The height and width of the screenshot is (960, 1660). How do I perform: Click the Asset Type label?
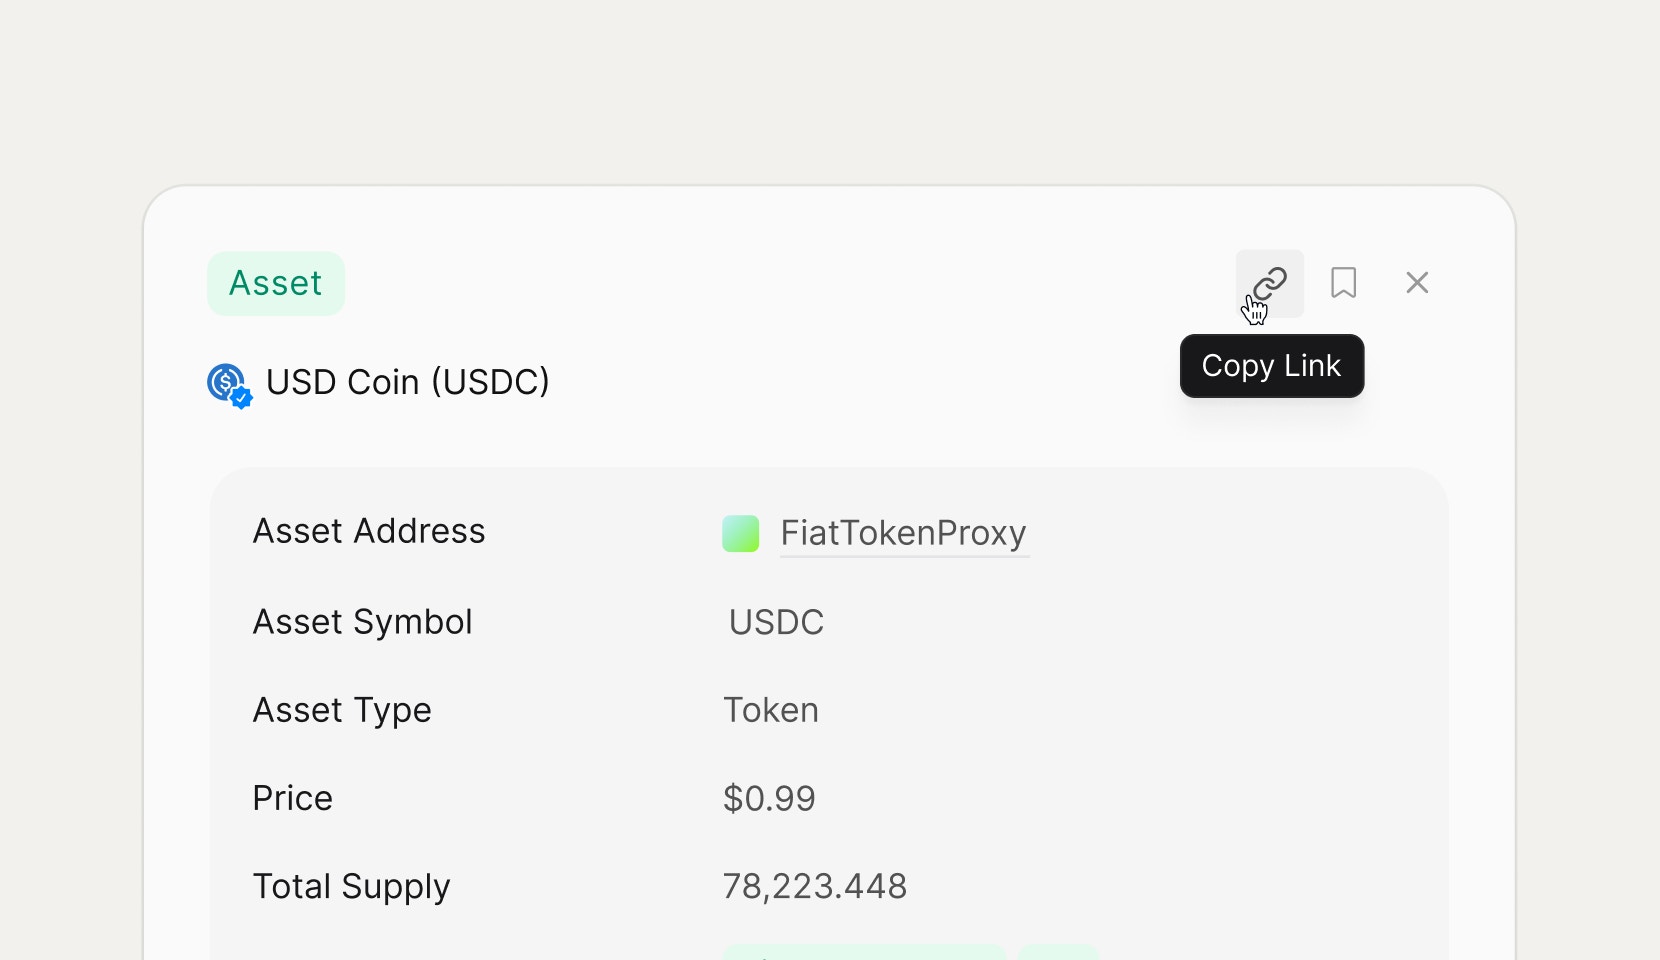(342, 710)
